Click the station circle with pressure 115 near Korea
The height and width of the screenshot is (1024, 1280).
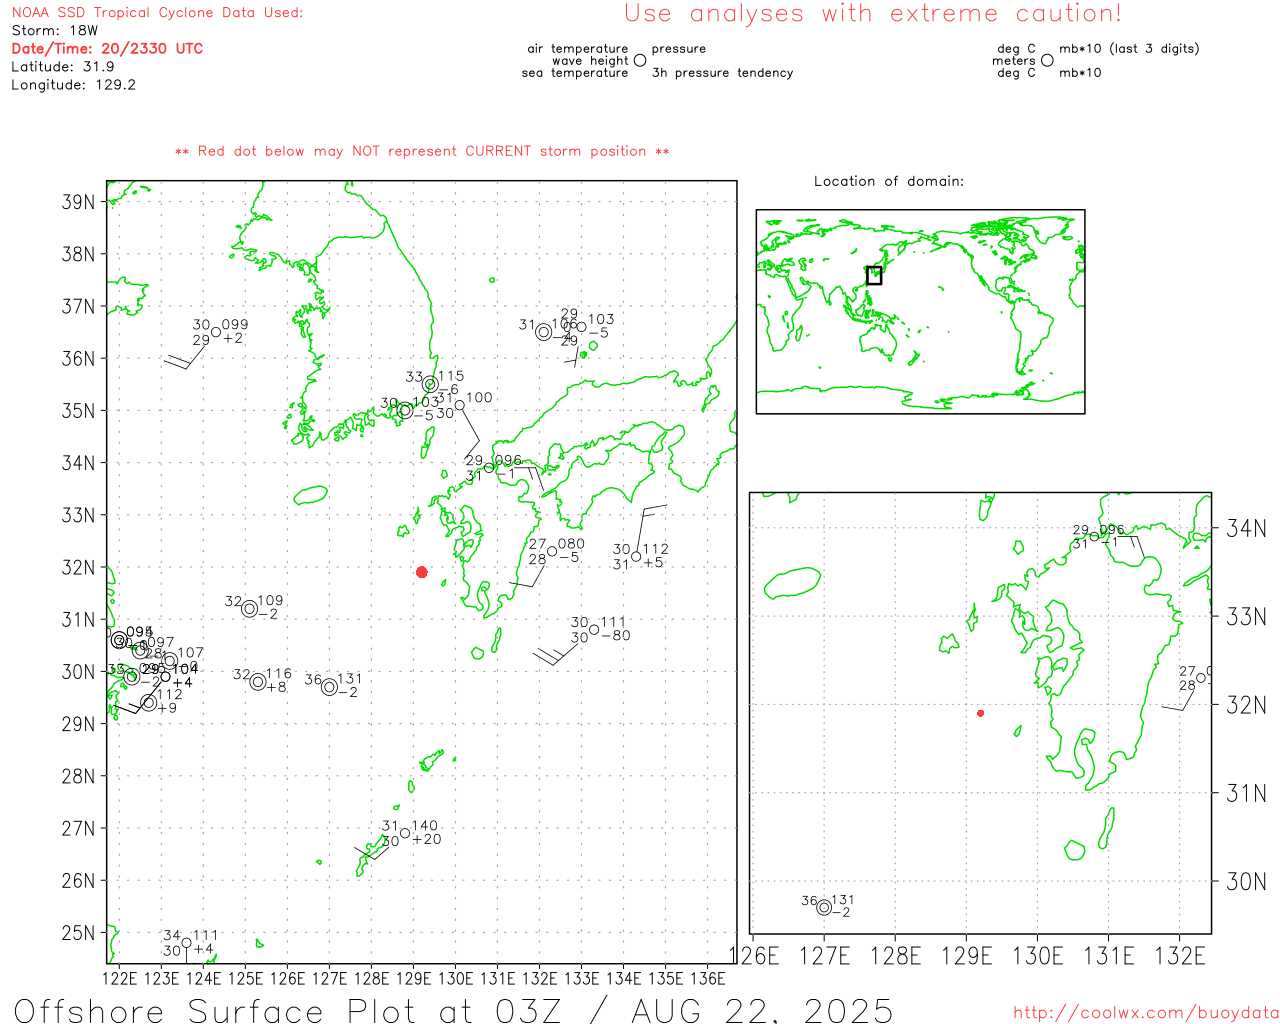[430, 384]
